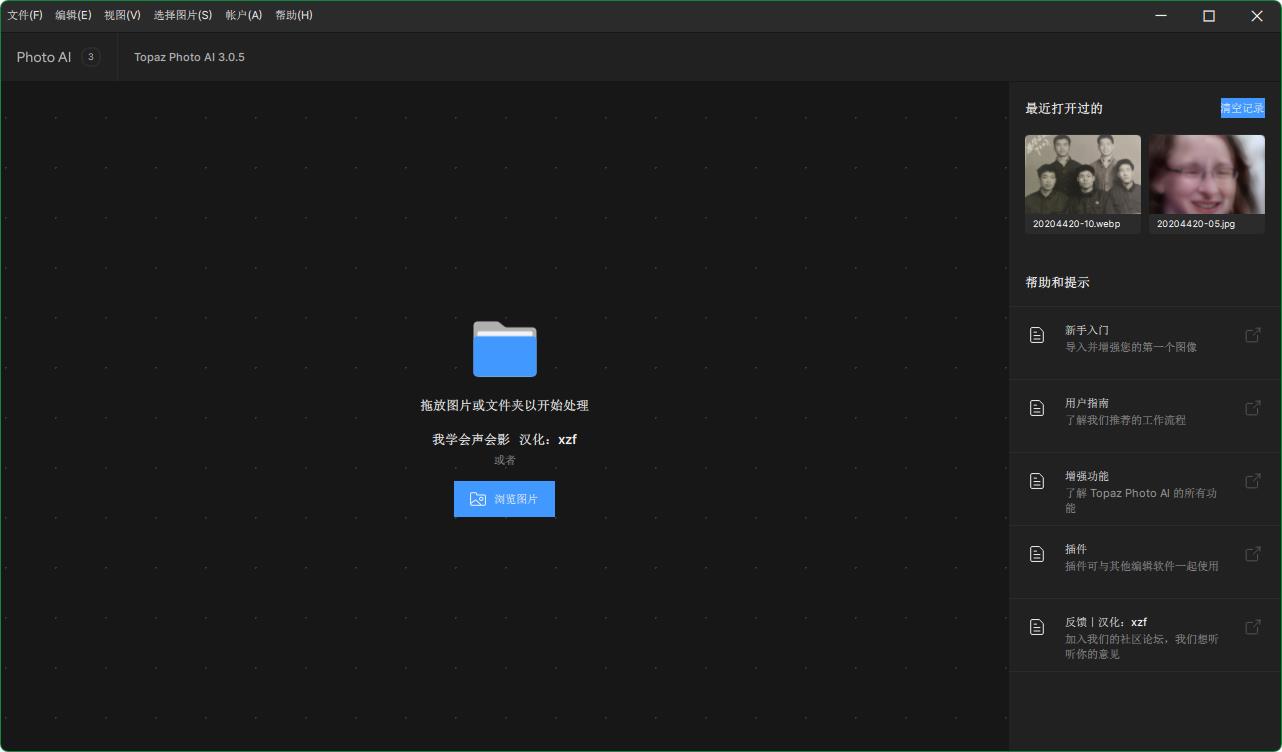Click the description 导入并增强您的第一个图像
This screenshot has width=1282, height=752.
1131,347
